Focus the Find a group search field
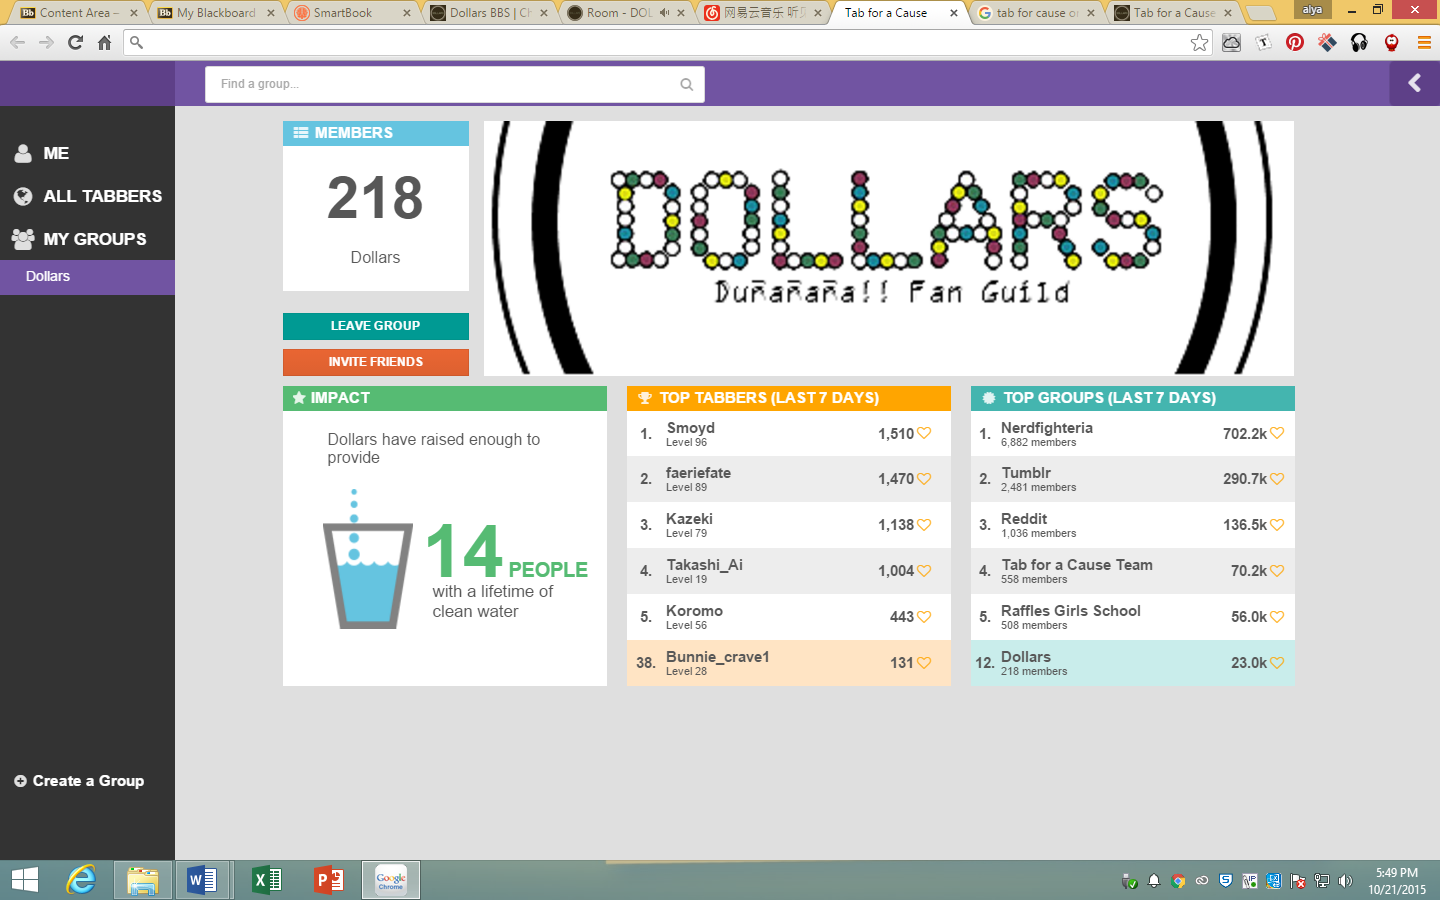The width and height of the screenshot is (1440, 900). (x=455, y=85)
